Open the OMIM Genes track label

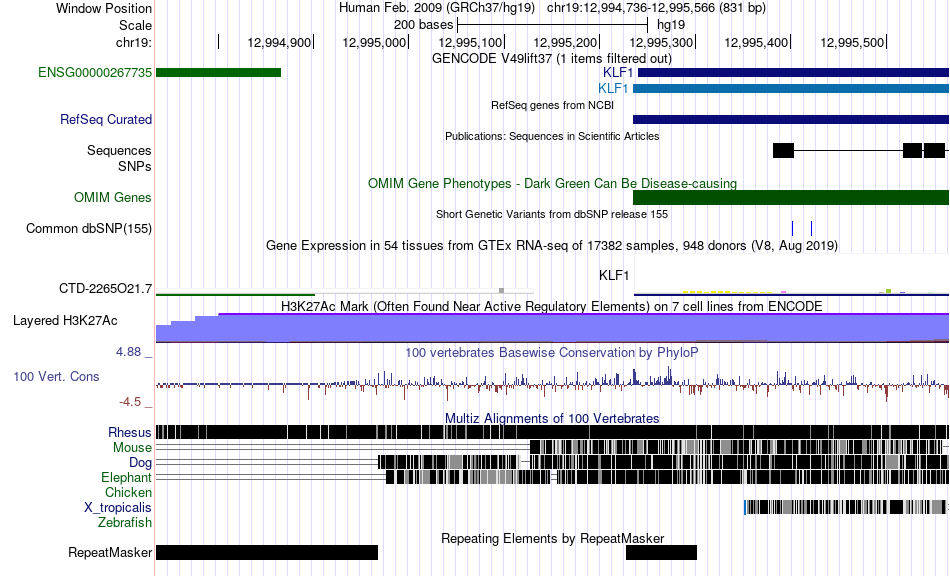tap(113, 197)
